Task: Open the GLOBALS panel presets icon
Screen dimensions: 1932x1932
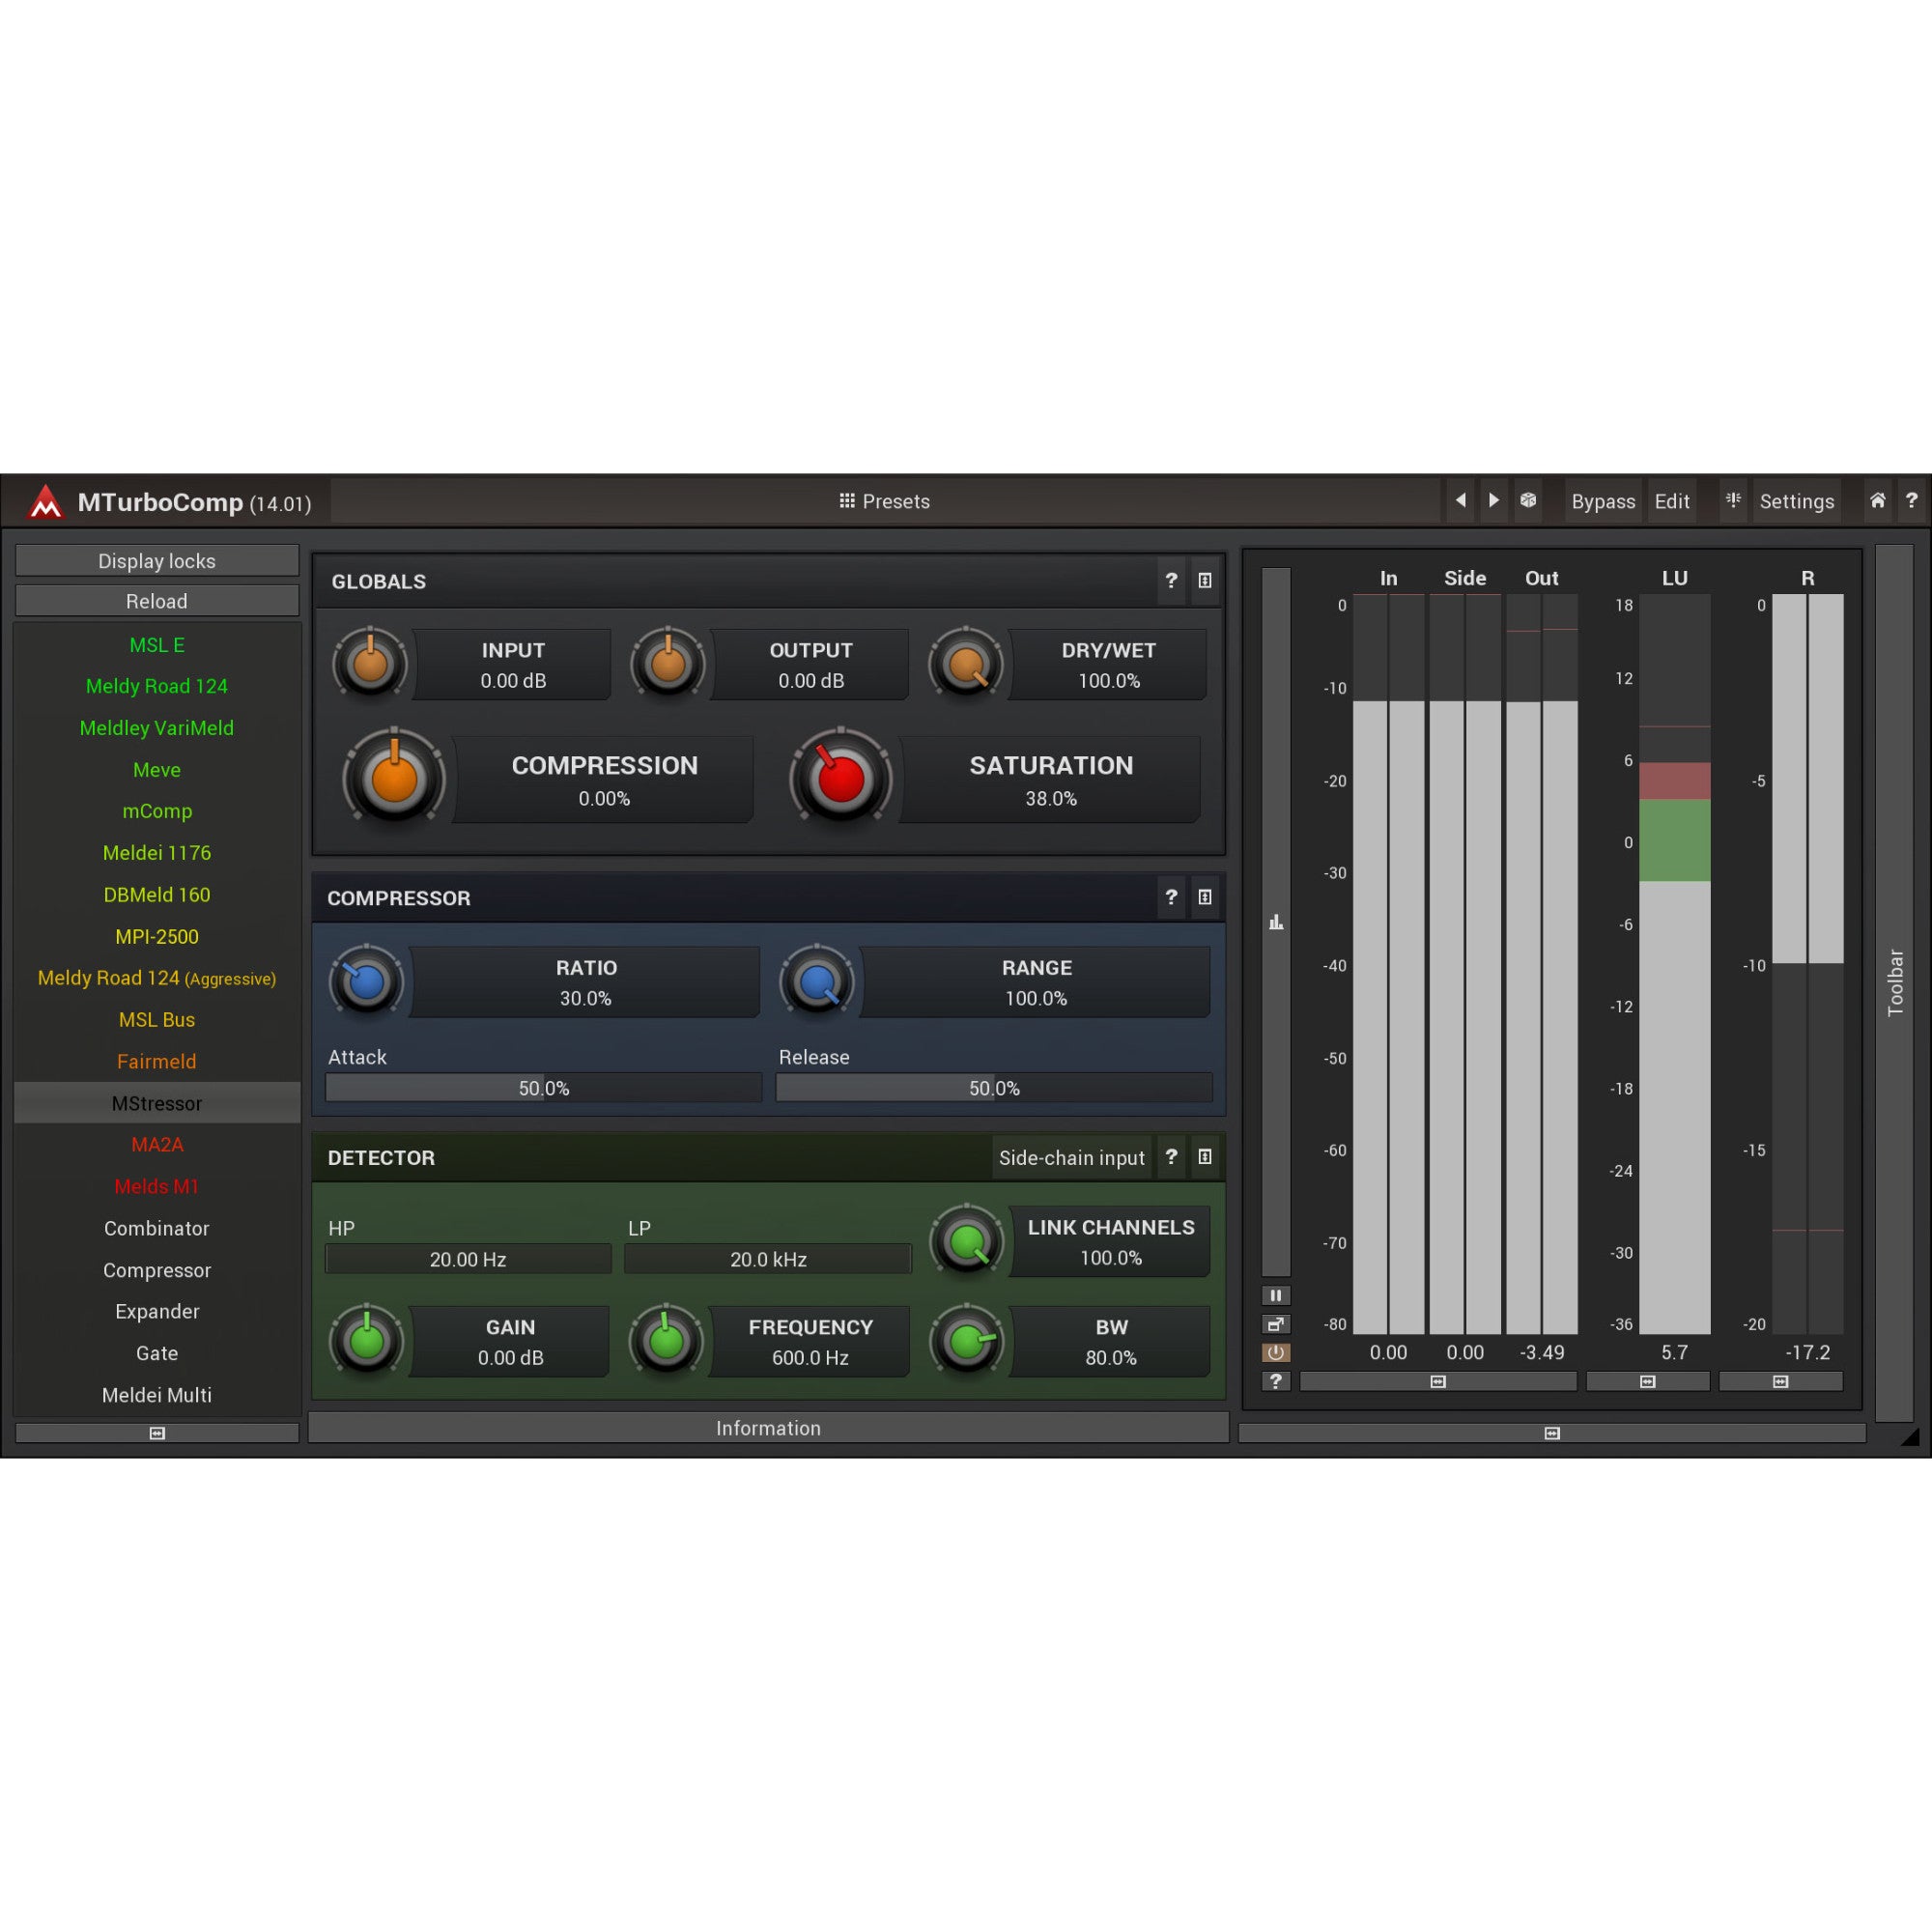Action: (1205, 581)
